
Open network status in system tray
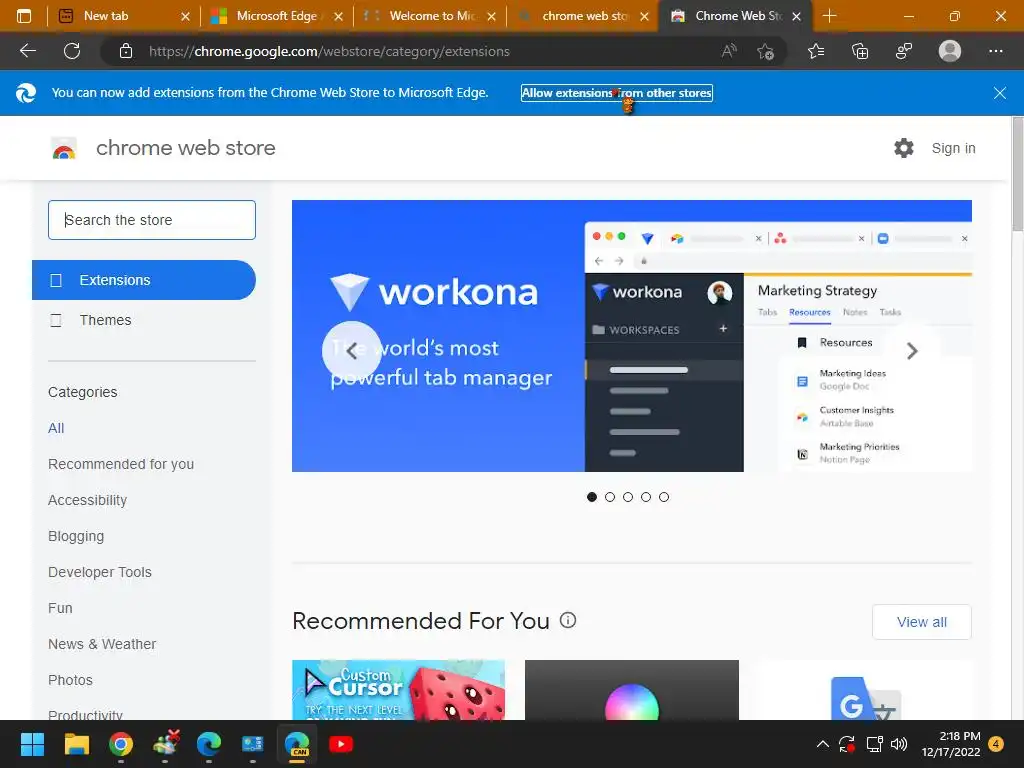click(874, 744)
